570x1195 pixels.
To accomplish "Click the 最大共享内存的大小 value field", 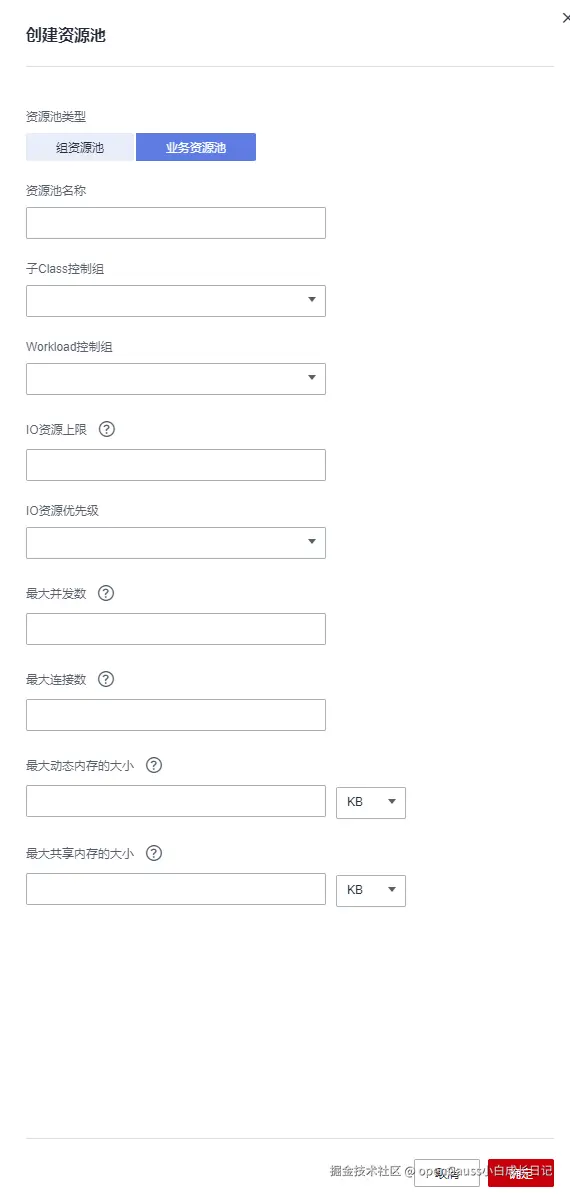I will pyautogui.click(x=176, y=889).
